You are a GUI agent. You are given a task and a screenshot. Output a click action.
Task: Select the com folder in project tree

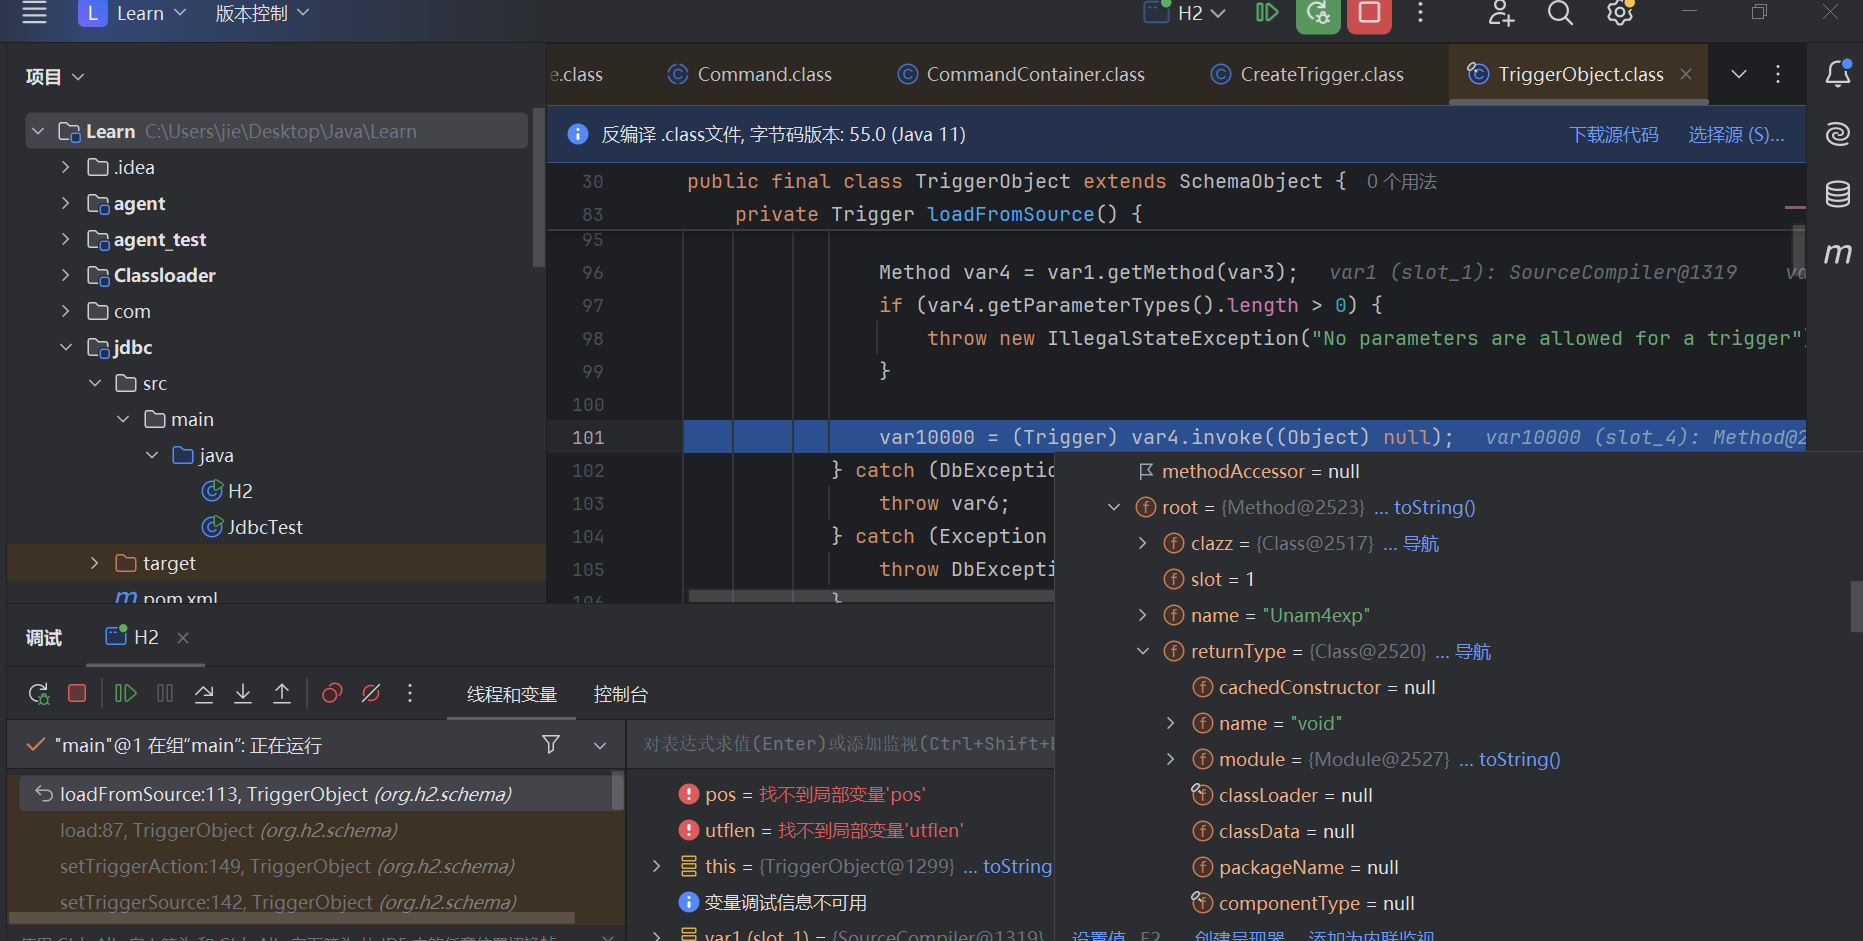click(x=119, y=311)
